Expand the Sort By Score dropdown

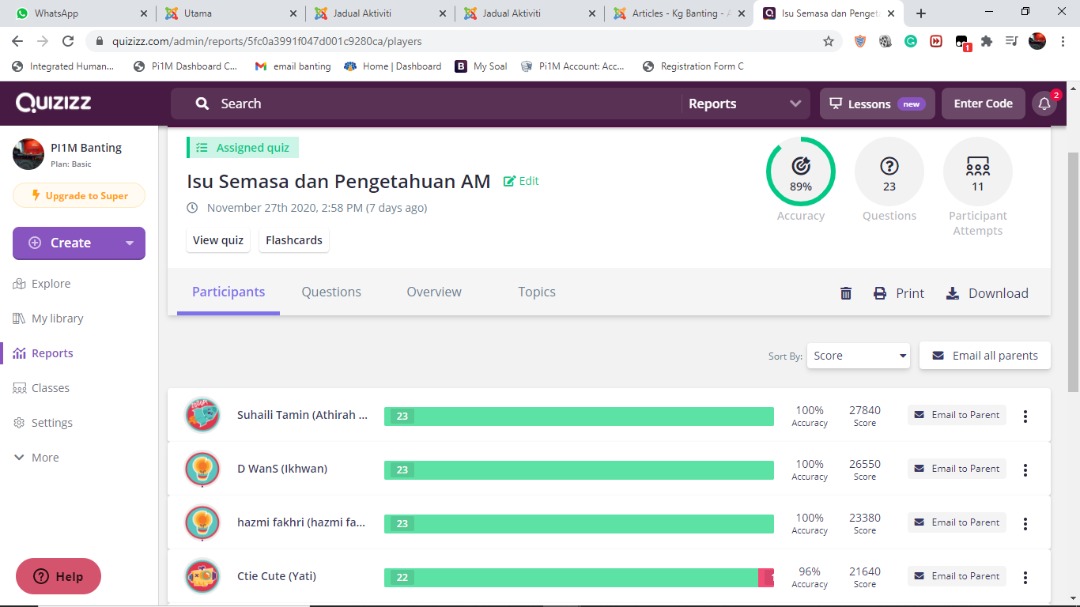[x=858, y=356]
